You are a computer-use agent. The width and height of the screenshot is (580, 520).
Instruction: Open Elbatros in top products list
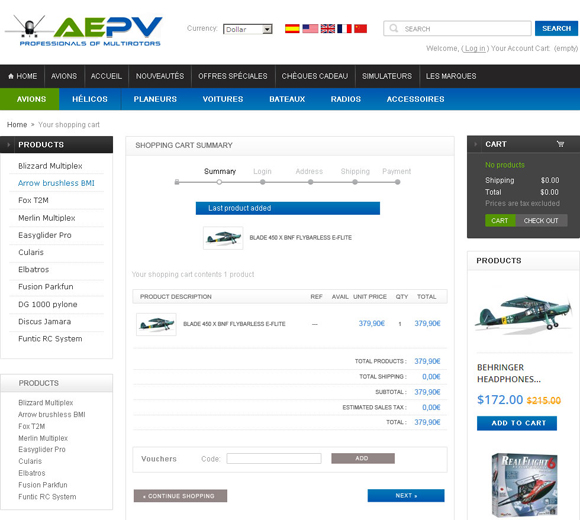34,270
